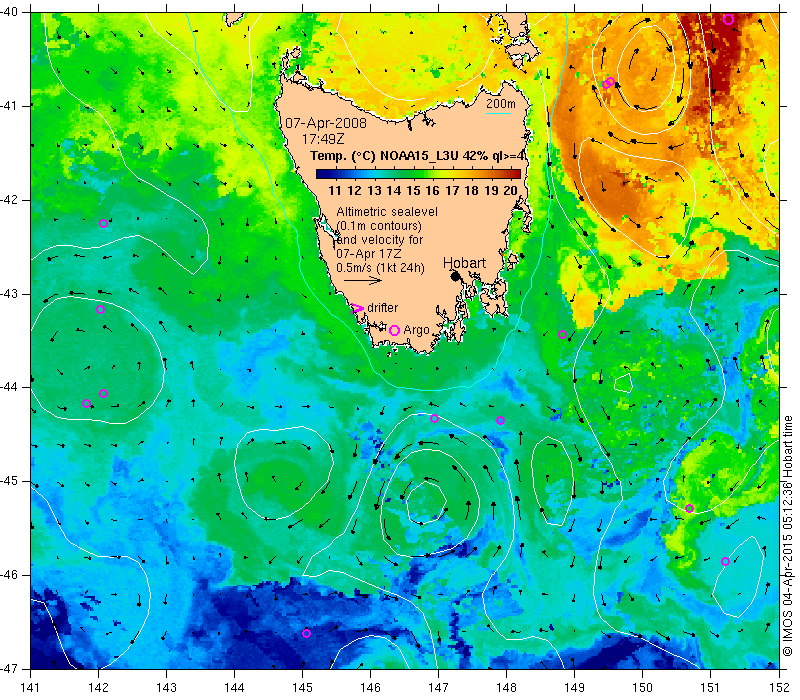The height and width of the screenshot is (700, 800).
Task: Click the '-43' latitude axis label
Action: tap(9, 294)
